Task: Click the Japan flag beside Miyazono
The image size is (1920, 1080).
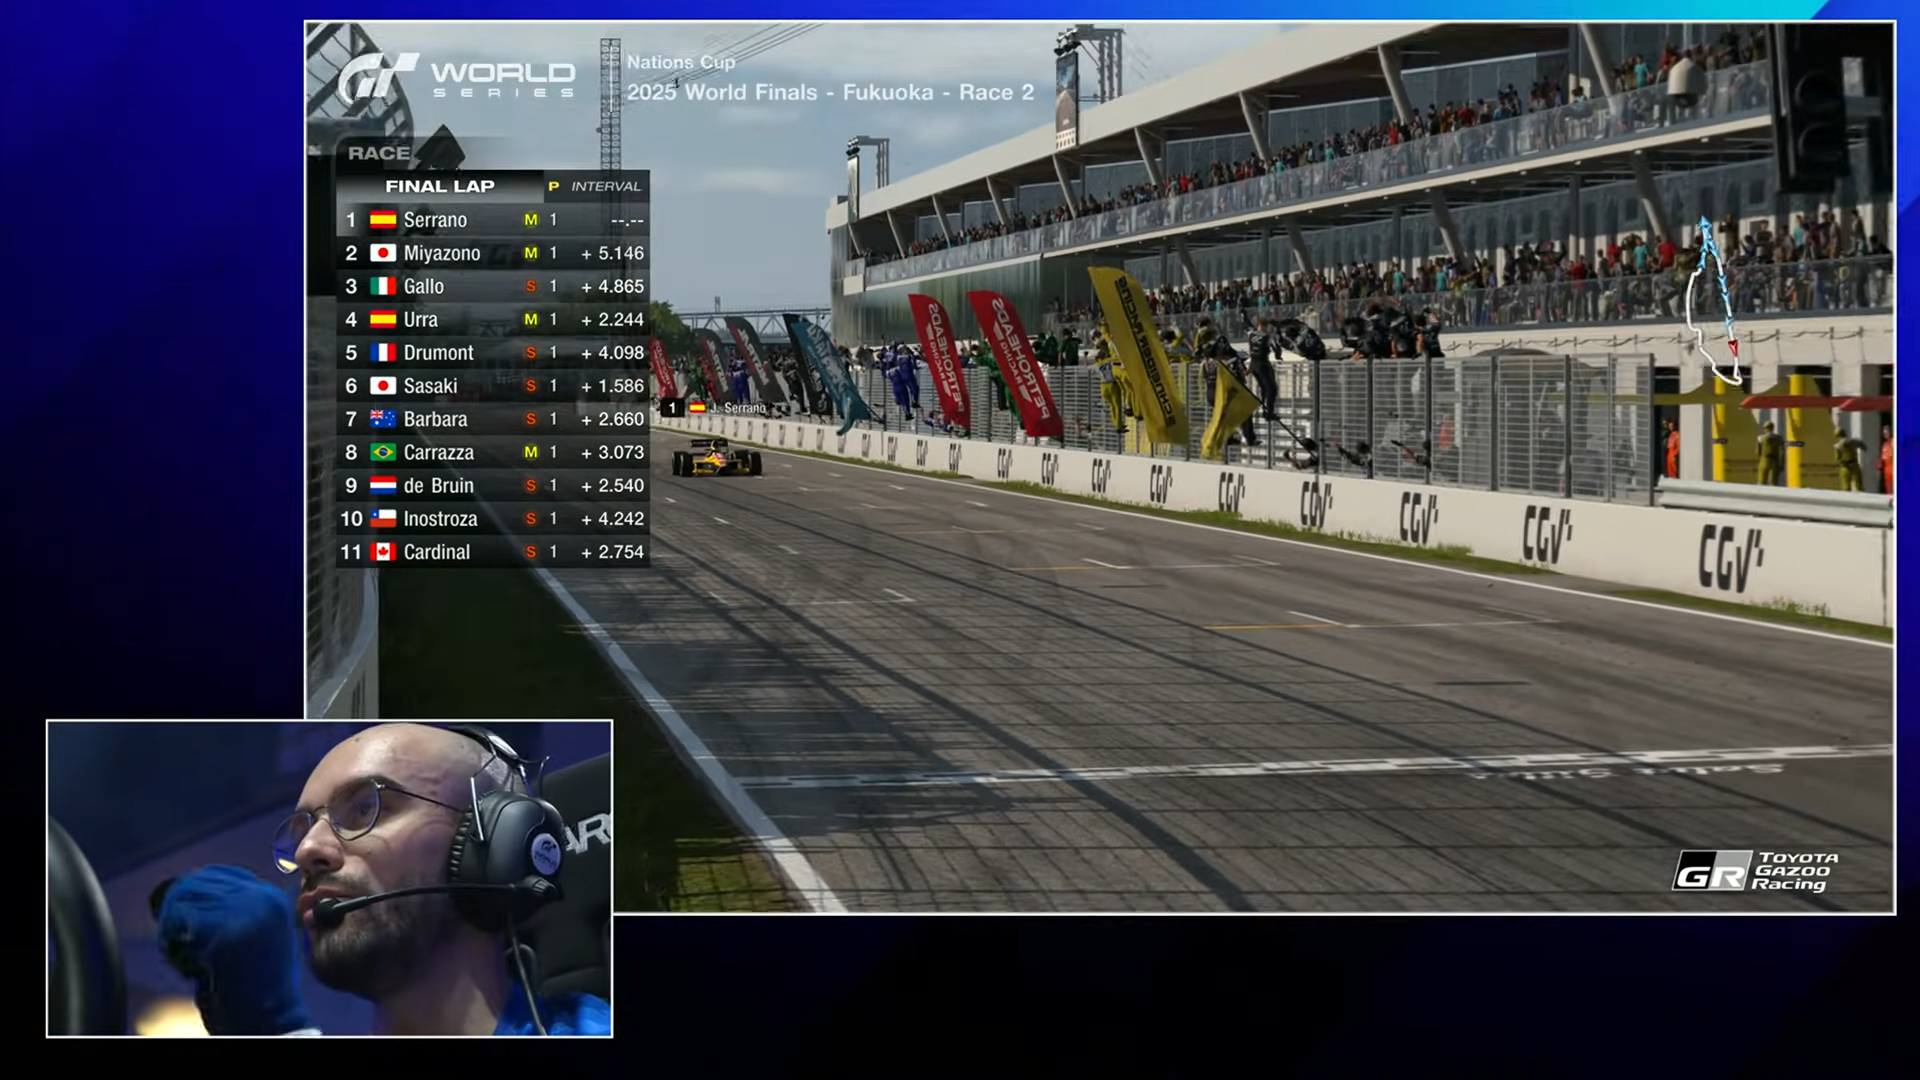Action: 382,253
